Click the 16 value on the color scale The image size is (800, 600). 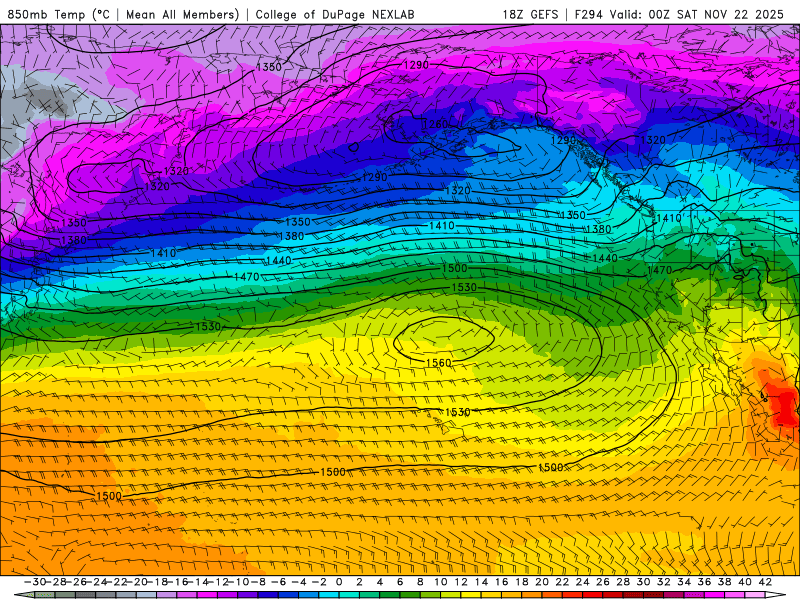click(x=502, y=582)
